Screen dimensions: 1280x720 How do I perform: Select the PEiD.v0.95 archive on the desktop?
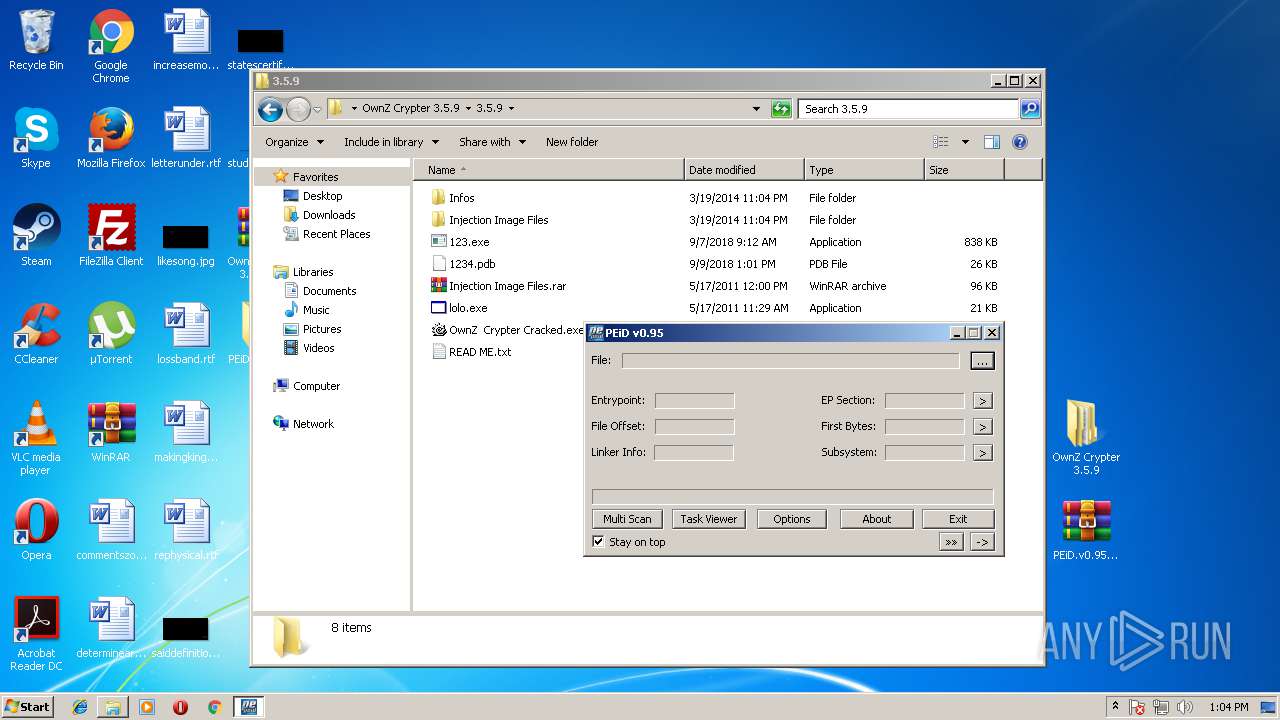click(x=1086, y=530)
